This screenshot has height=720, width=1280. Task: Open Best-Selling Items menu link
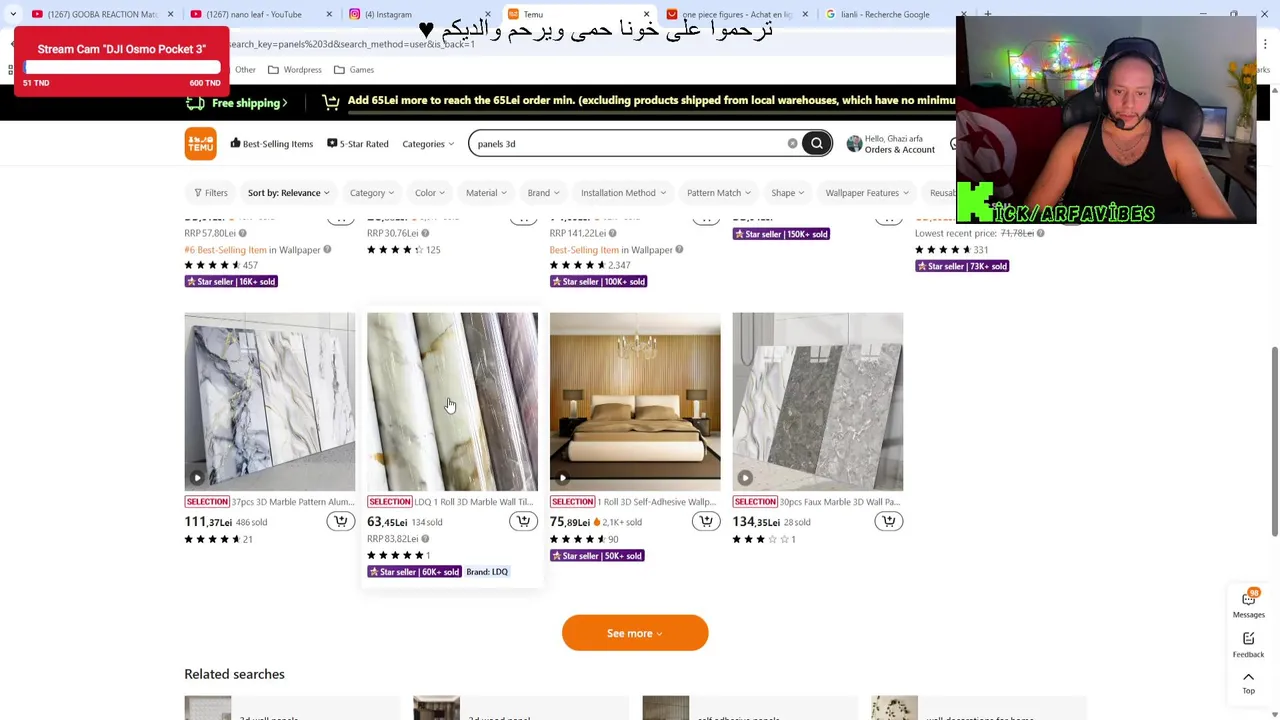tap(271, 144)
